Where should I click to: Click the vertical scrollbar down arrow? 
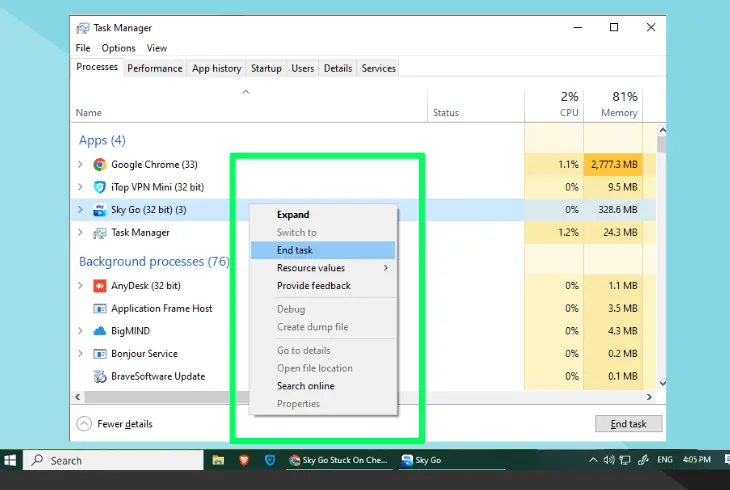tap(662, 384)
